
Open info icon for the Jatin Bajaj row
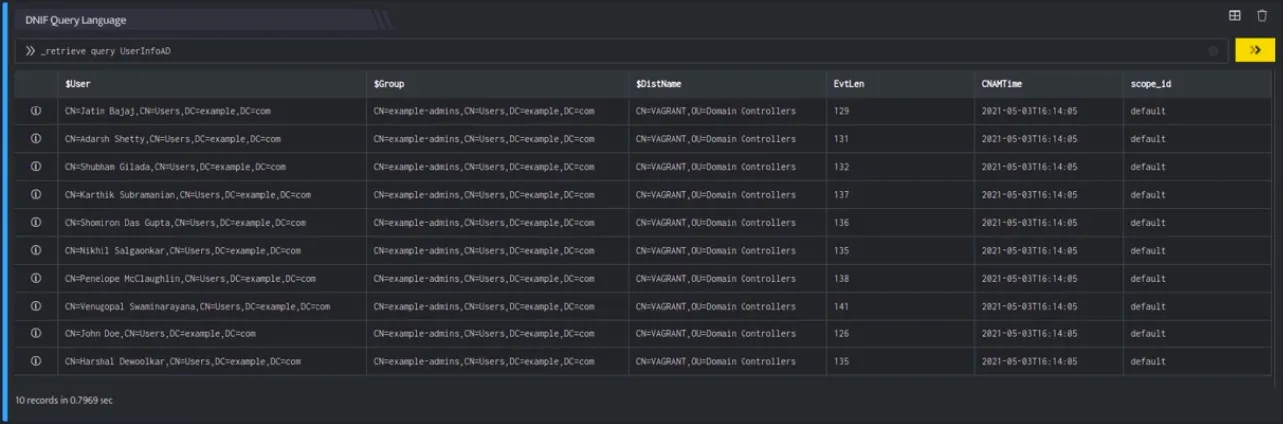pos(36,111)
